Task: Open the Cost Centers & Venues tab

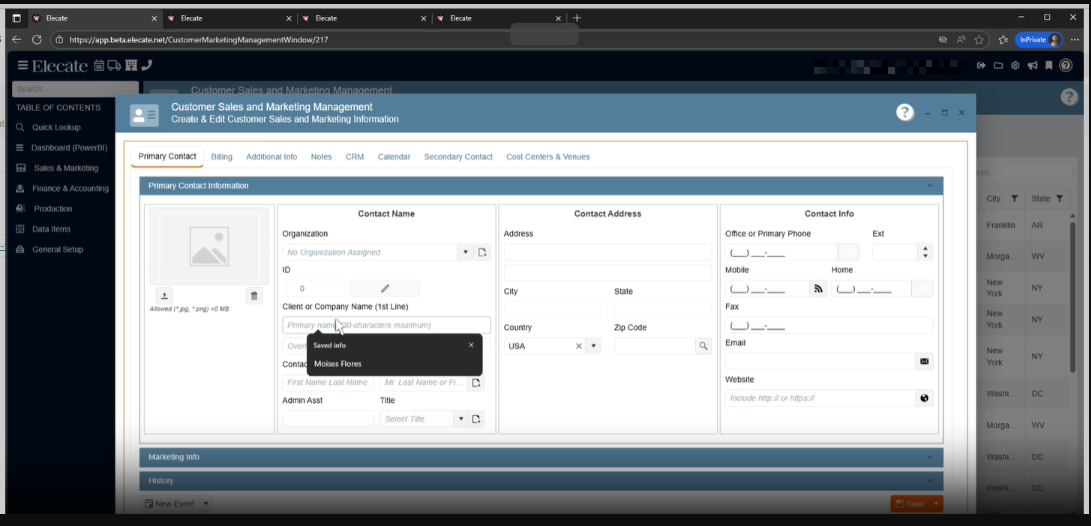Action: (547, 157)
